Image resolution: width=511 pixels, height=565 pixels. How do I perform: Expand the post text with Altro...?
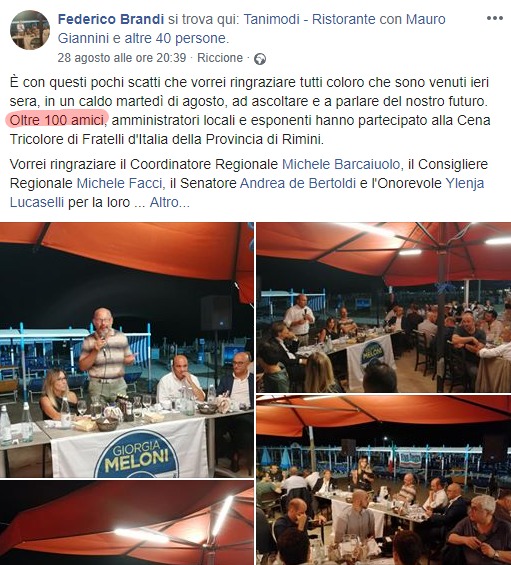click(169, 202)
